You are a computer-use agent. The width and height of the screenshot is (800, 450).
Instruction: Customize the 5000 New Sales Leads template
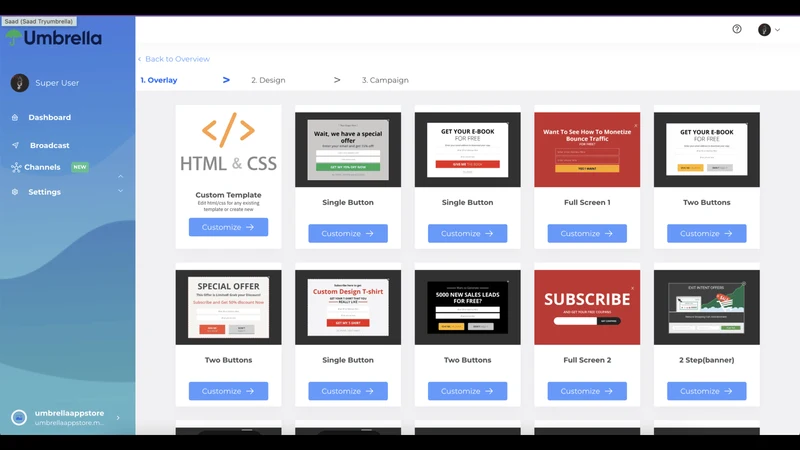point(467,391)
